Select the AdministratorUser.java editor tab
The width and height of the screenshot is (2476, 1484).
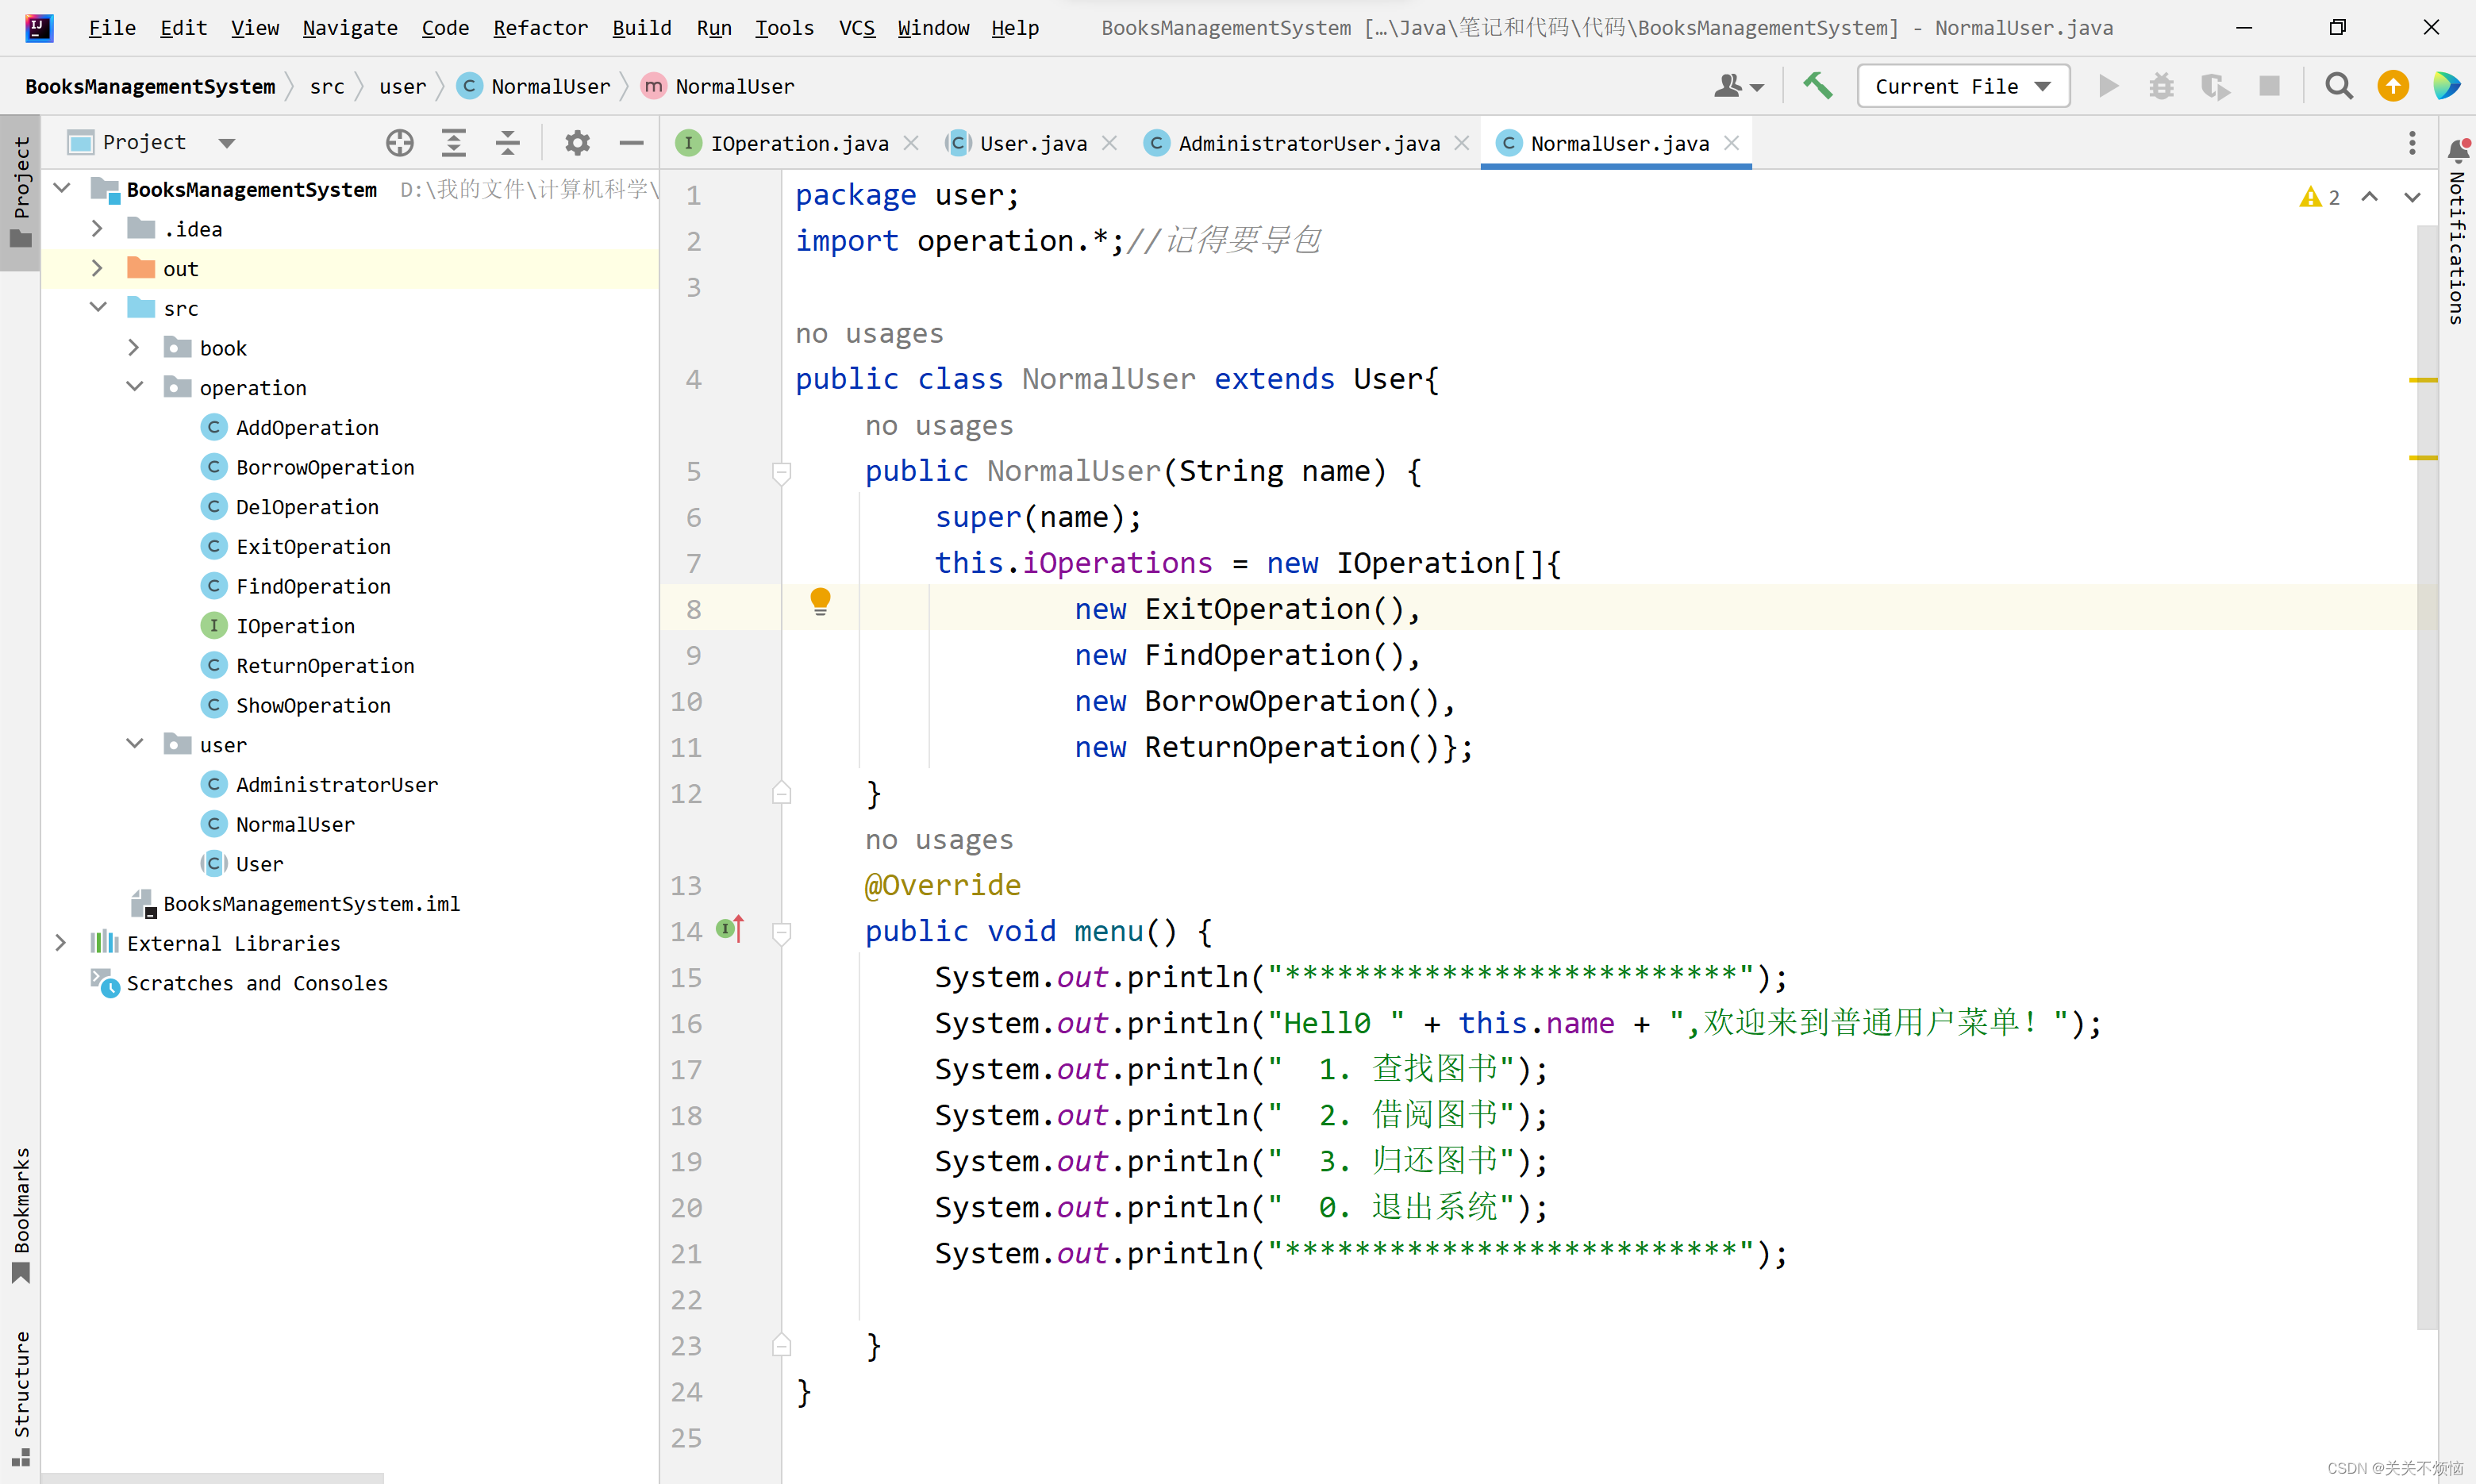click(1309, 141)
